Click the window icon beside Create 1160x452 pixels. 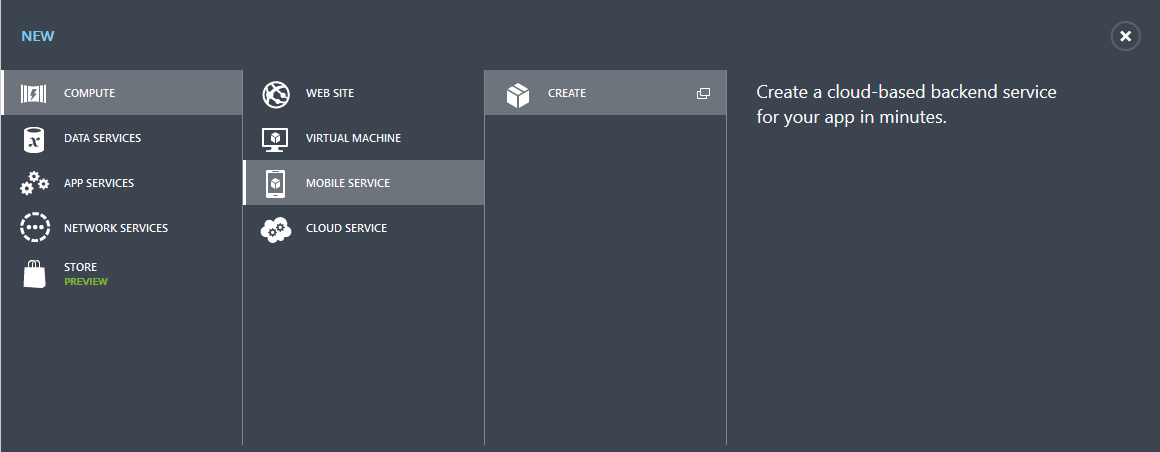(704, 93)
